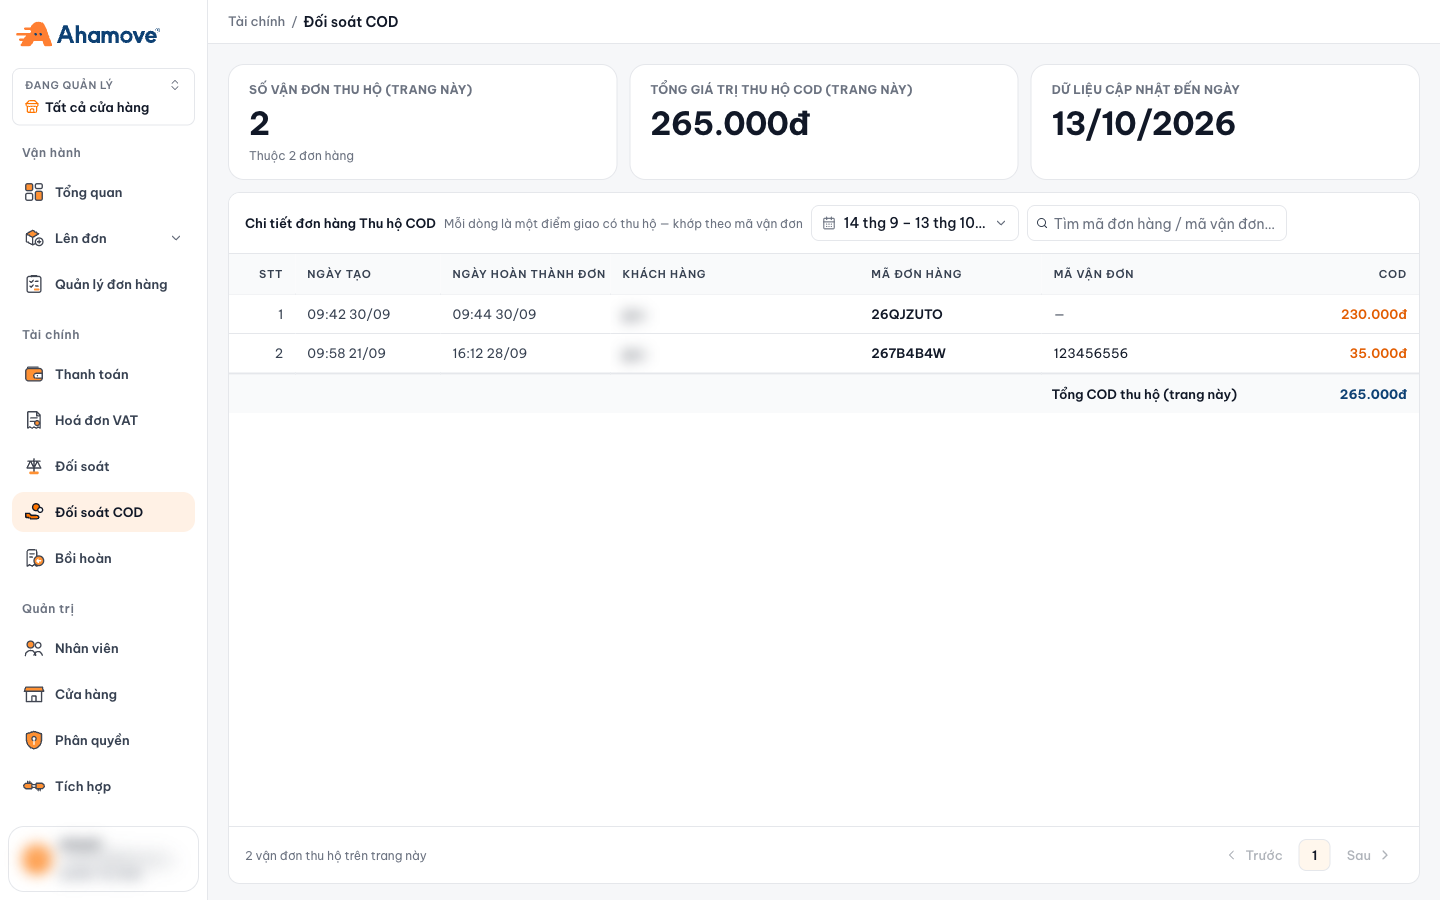Expand the Lên đơn submenu chevron
This screenshot has height=900, width=1440.
176,238
